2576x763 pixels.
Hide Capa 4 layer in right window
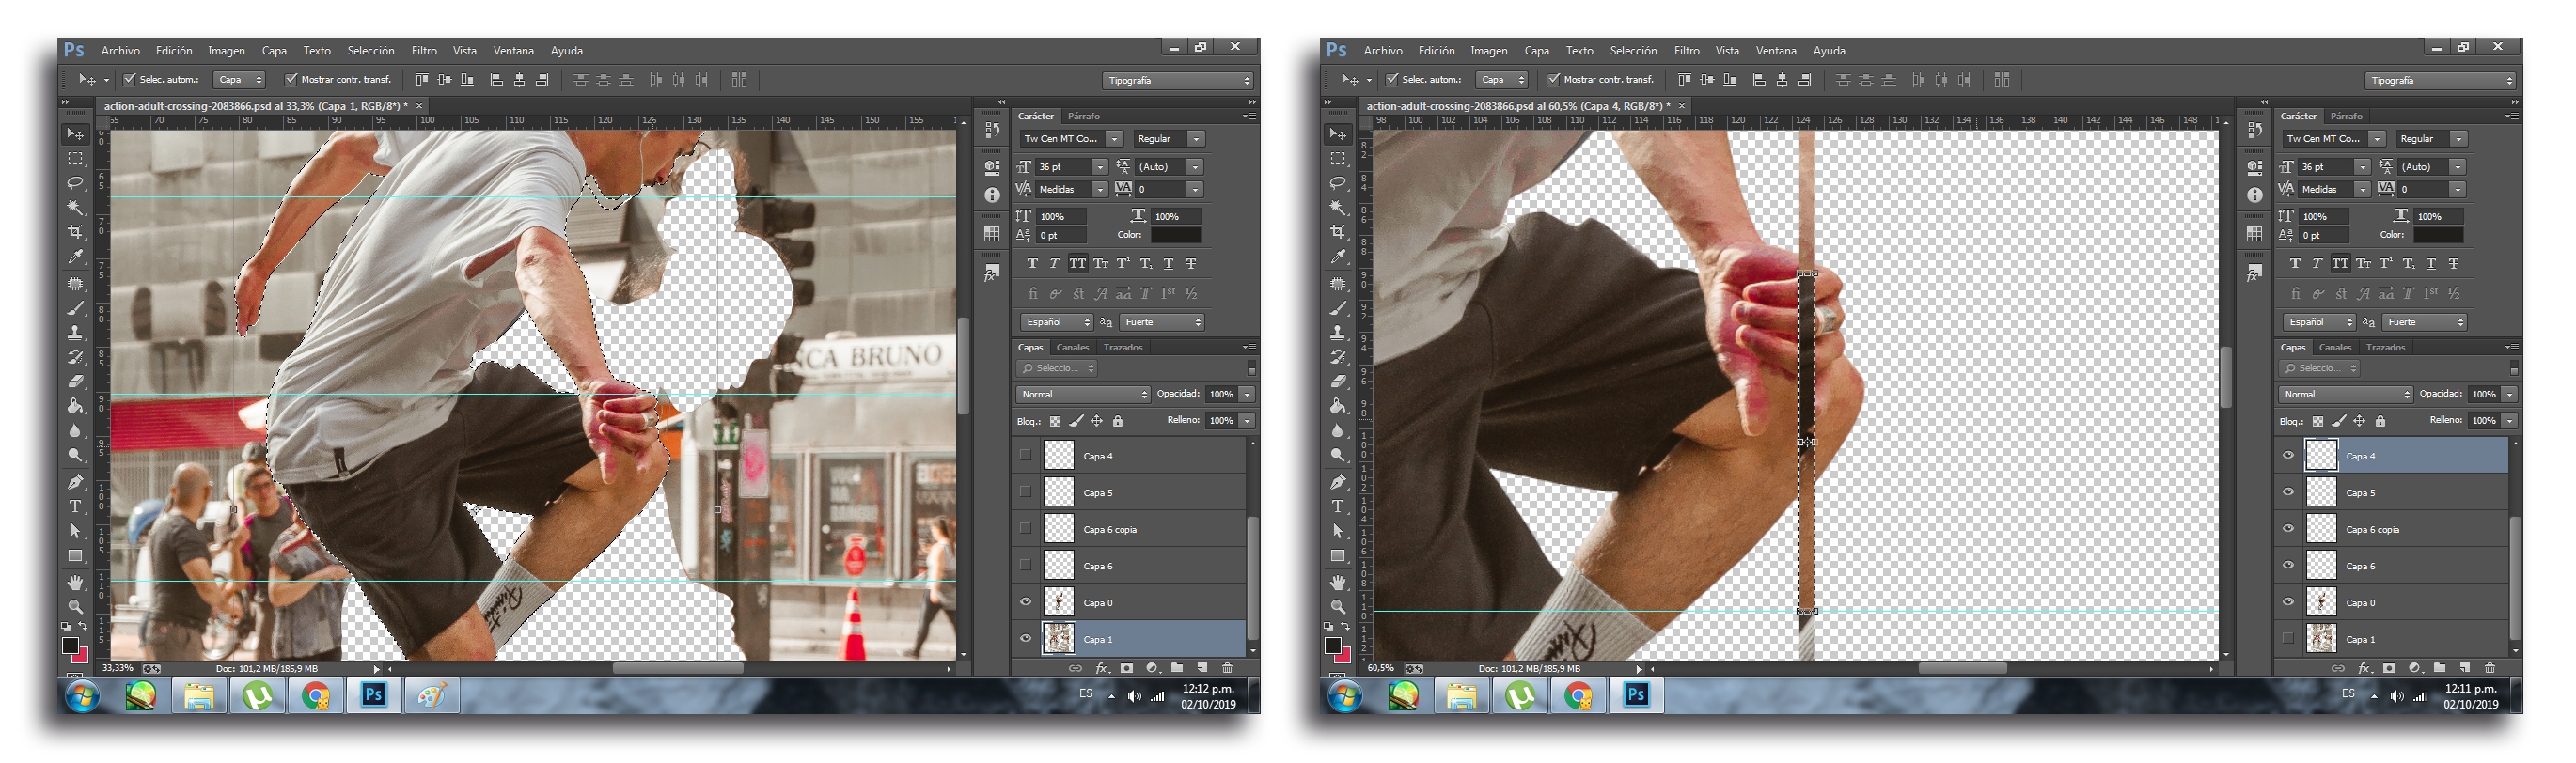point(2288,455)
